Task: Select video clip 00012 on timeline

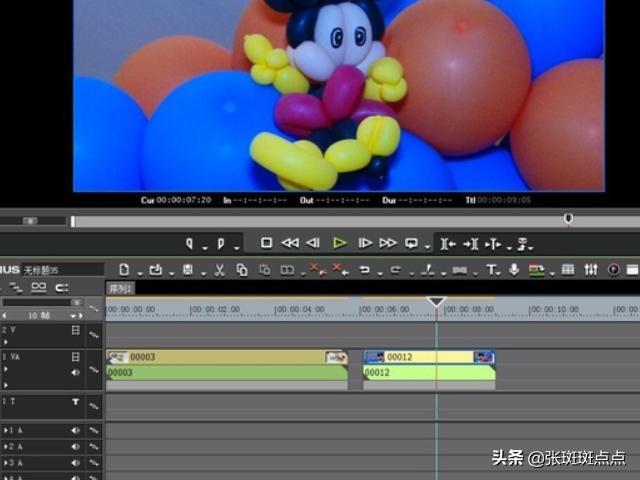Action: point(429,357)
